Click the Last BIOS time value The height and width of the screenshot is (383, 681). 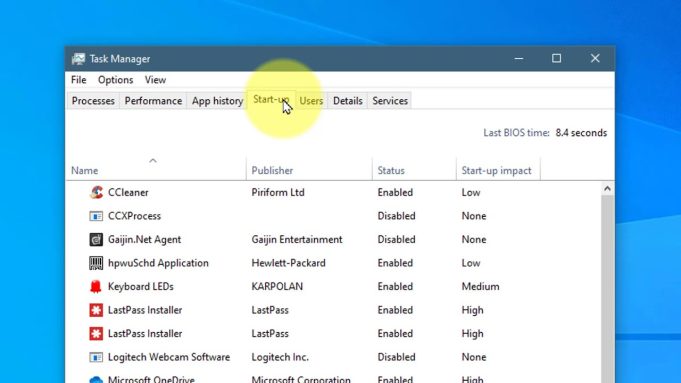click(x=581, y=133)
